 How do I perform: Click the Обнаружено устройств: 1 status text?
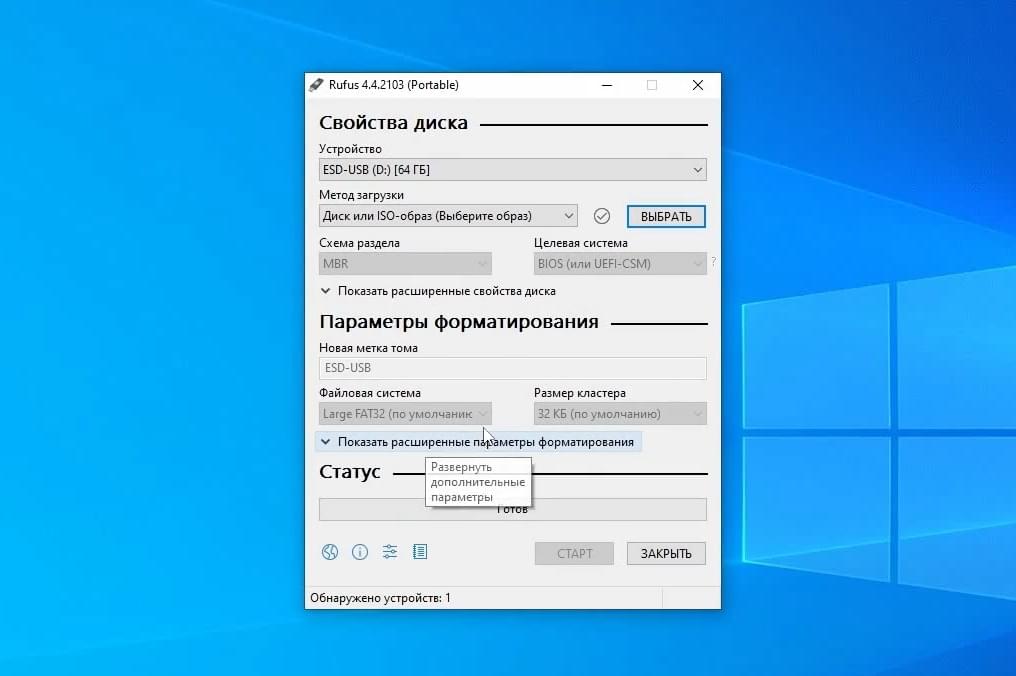point(380,598)
